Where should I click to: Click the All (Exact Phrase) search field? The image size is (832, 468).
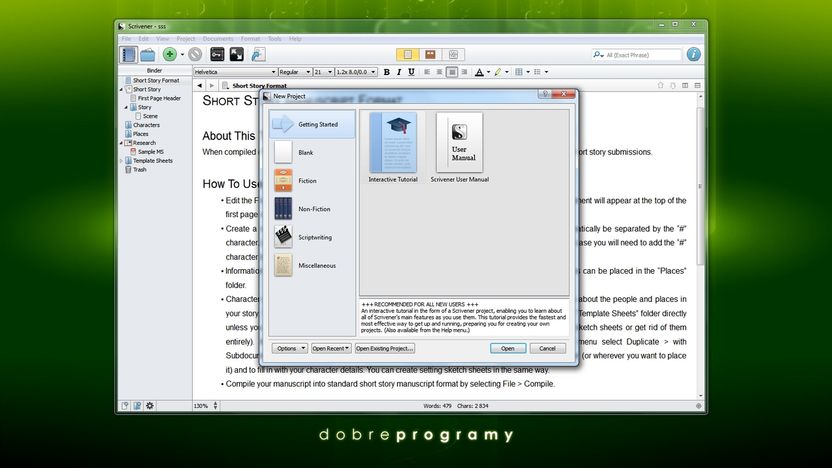(637, 55)
